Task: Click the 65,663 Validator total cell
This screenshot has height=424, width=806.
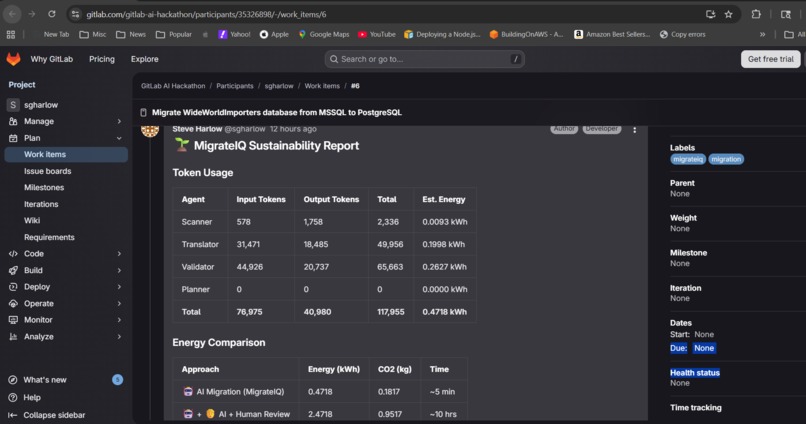Action: point(390,267)
